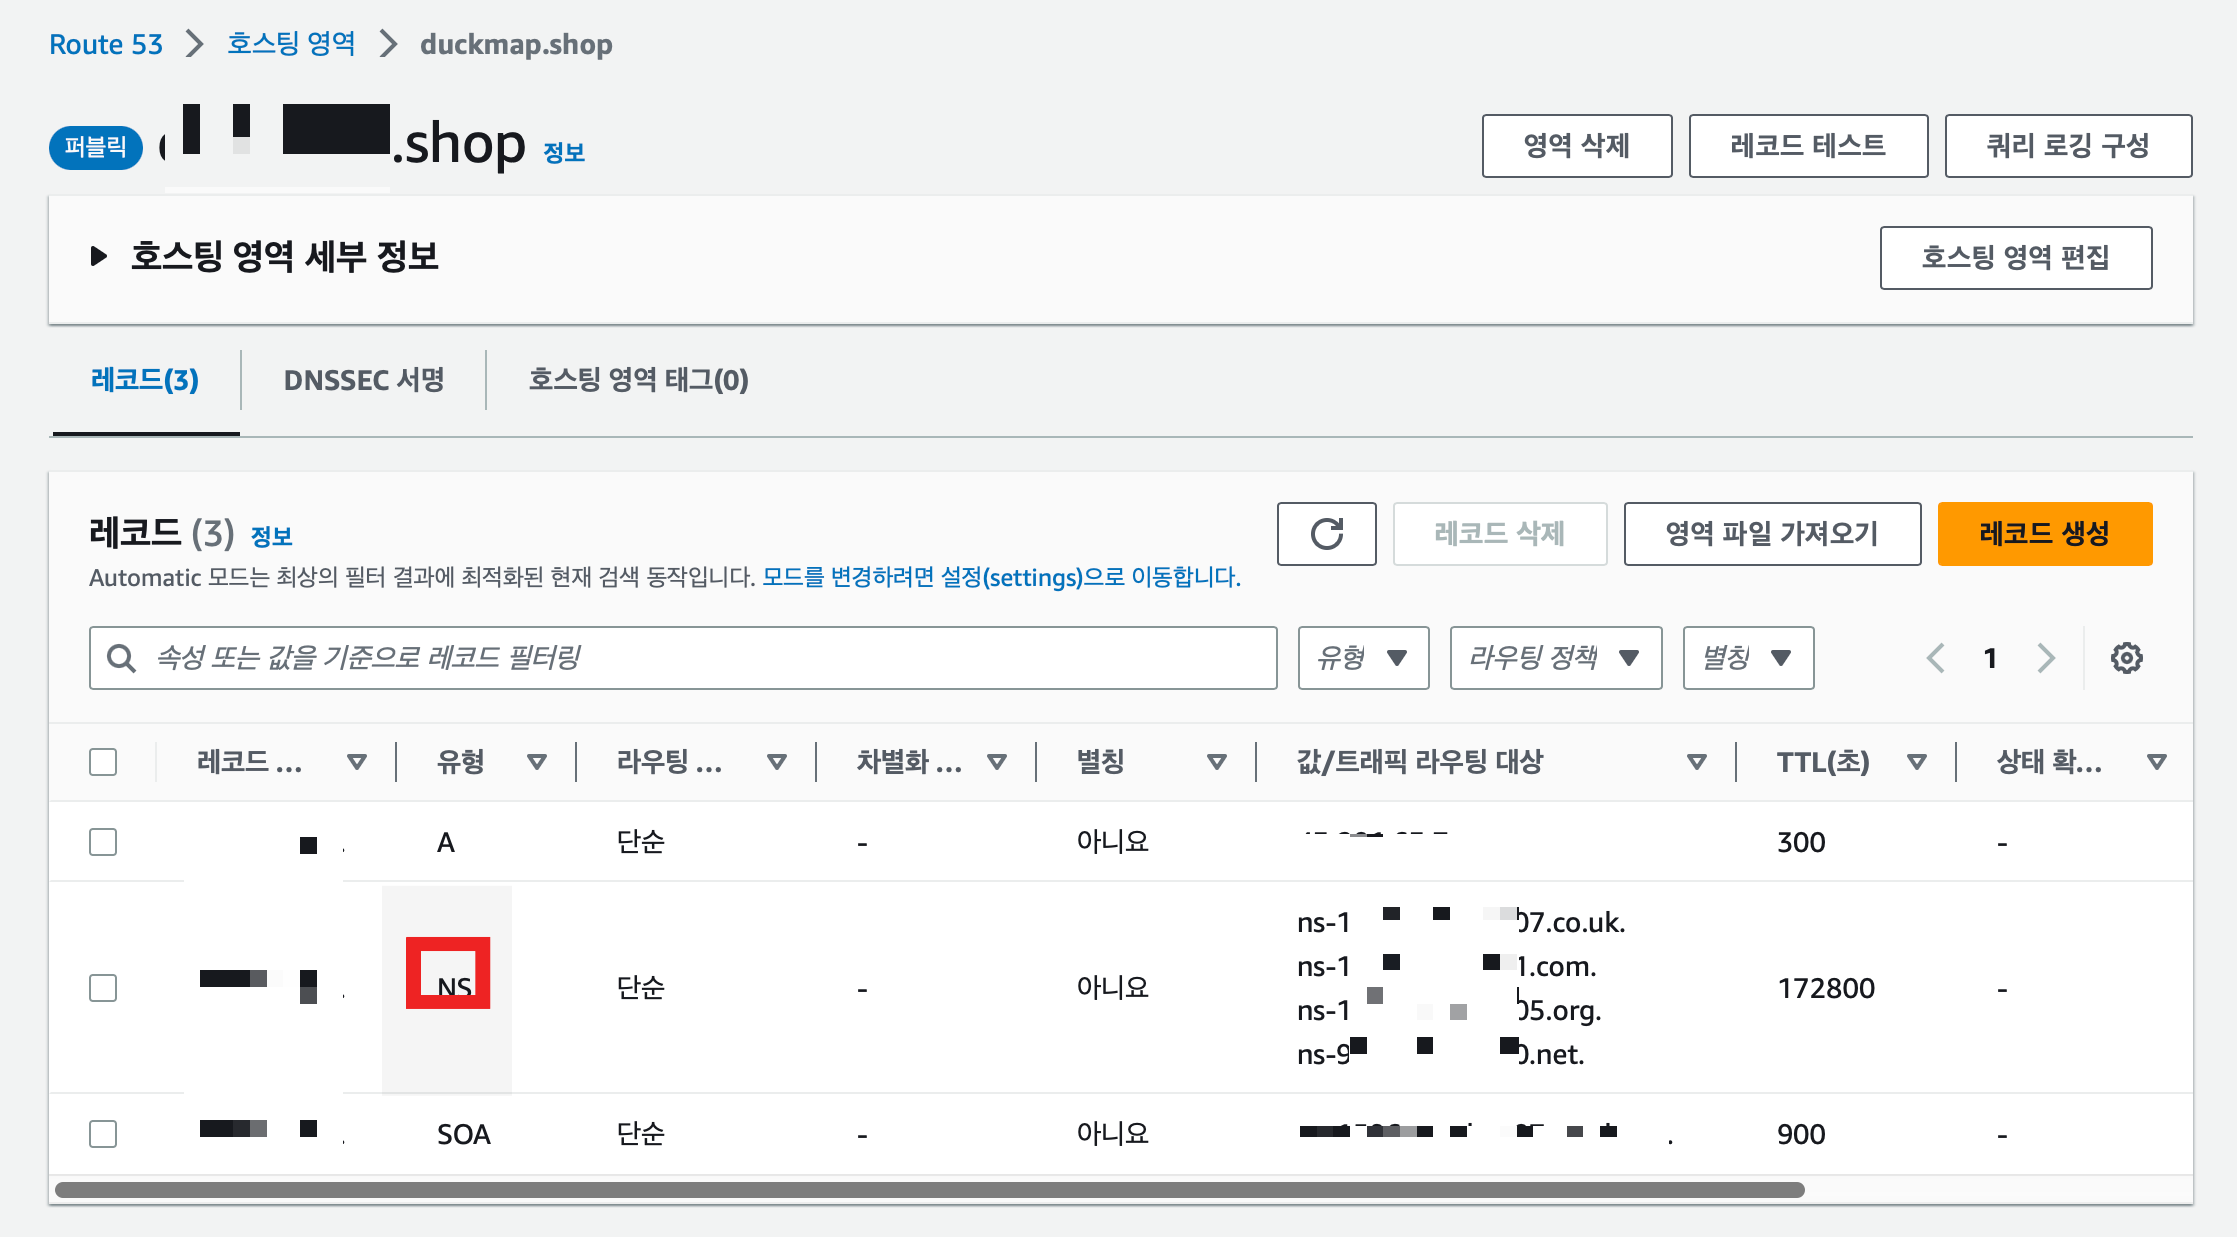The width and height of the screenshot is (2237, 1237).
Task: Sort by TTL(초) column arrow
Action: click(1916, 762)
